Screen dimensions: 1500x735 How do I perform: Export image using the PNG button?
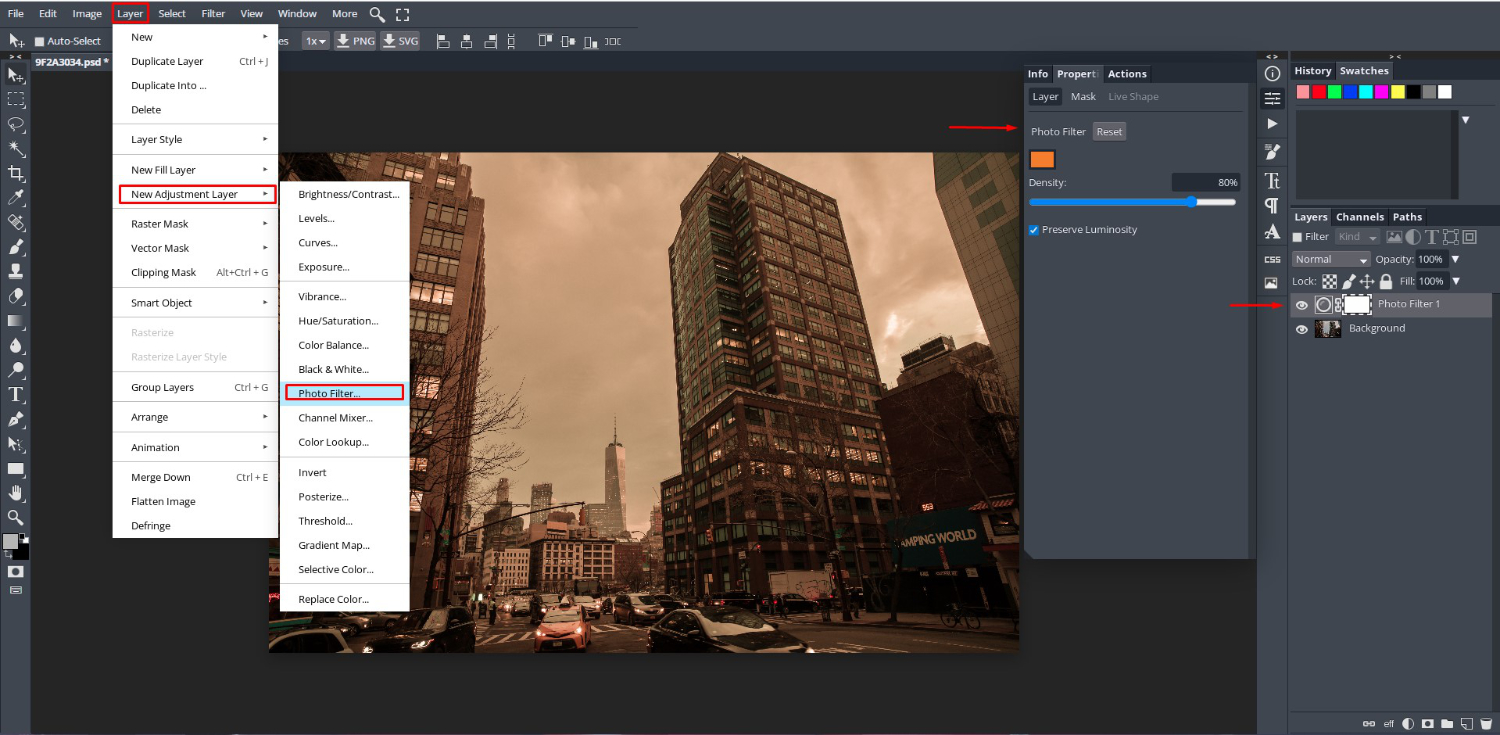coord(355,41)
